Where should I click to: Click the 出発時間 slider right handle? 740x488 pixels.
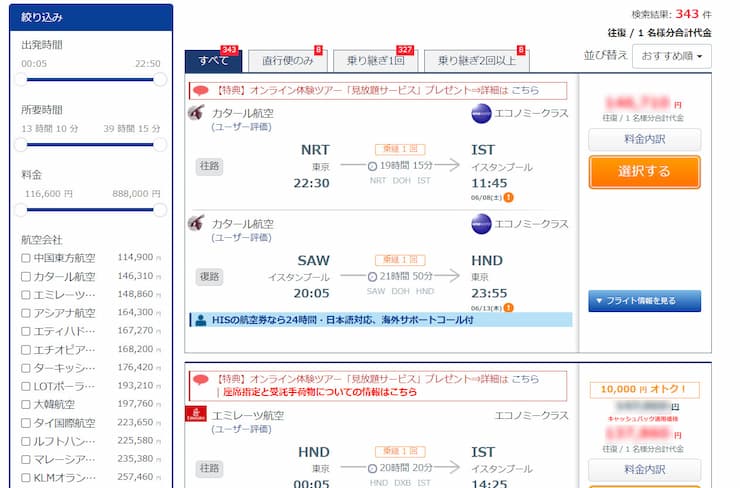160,80
